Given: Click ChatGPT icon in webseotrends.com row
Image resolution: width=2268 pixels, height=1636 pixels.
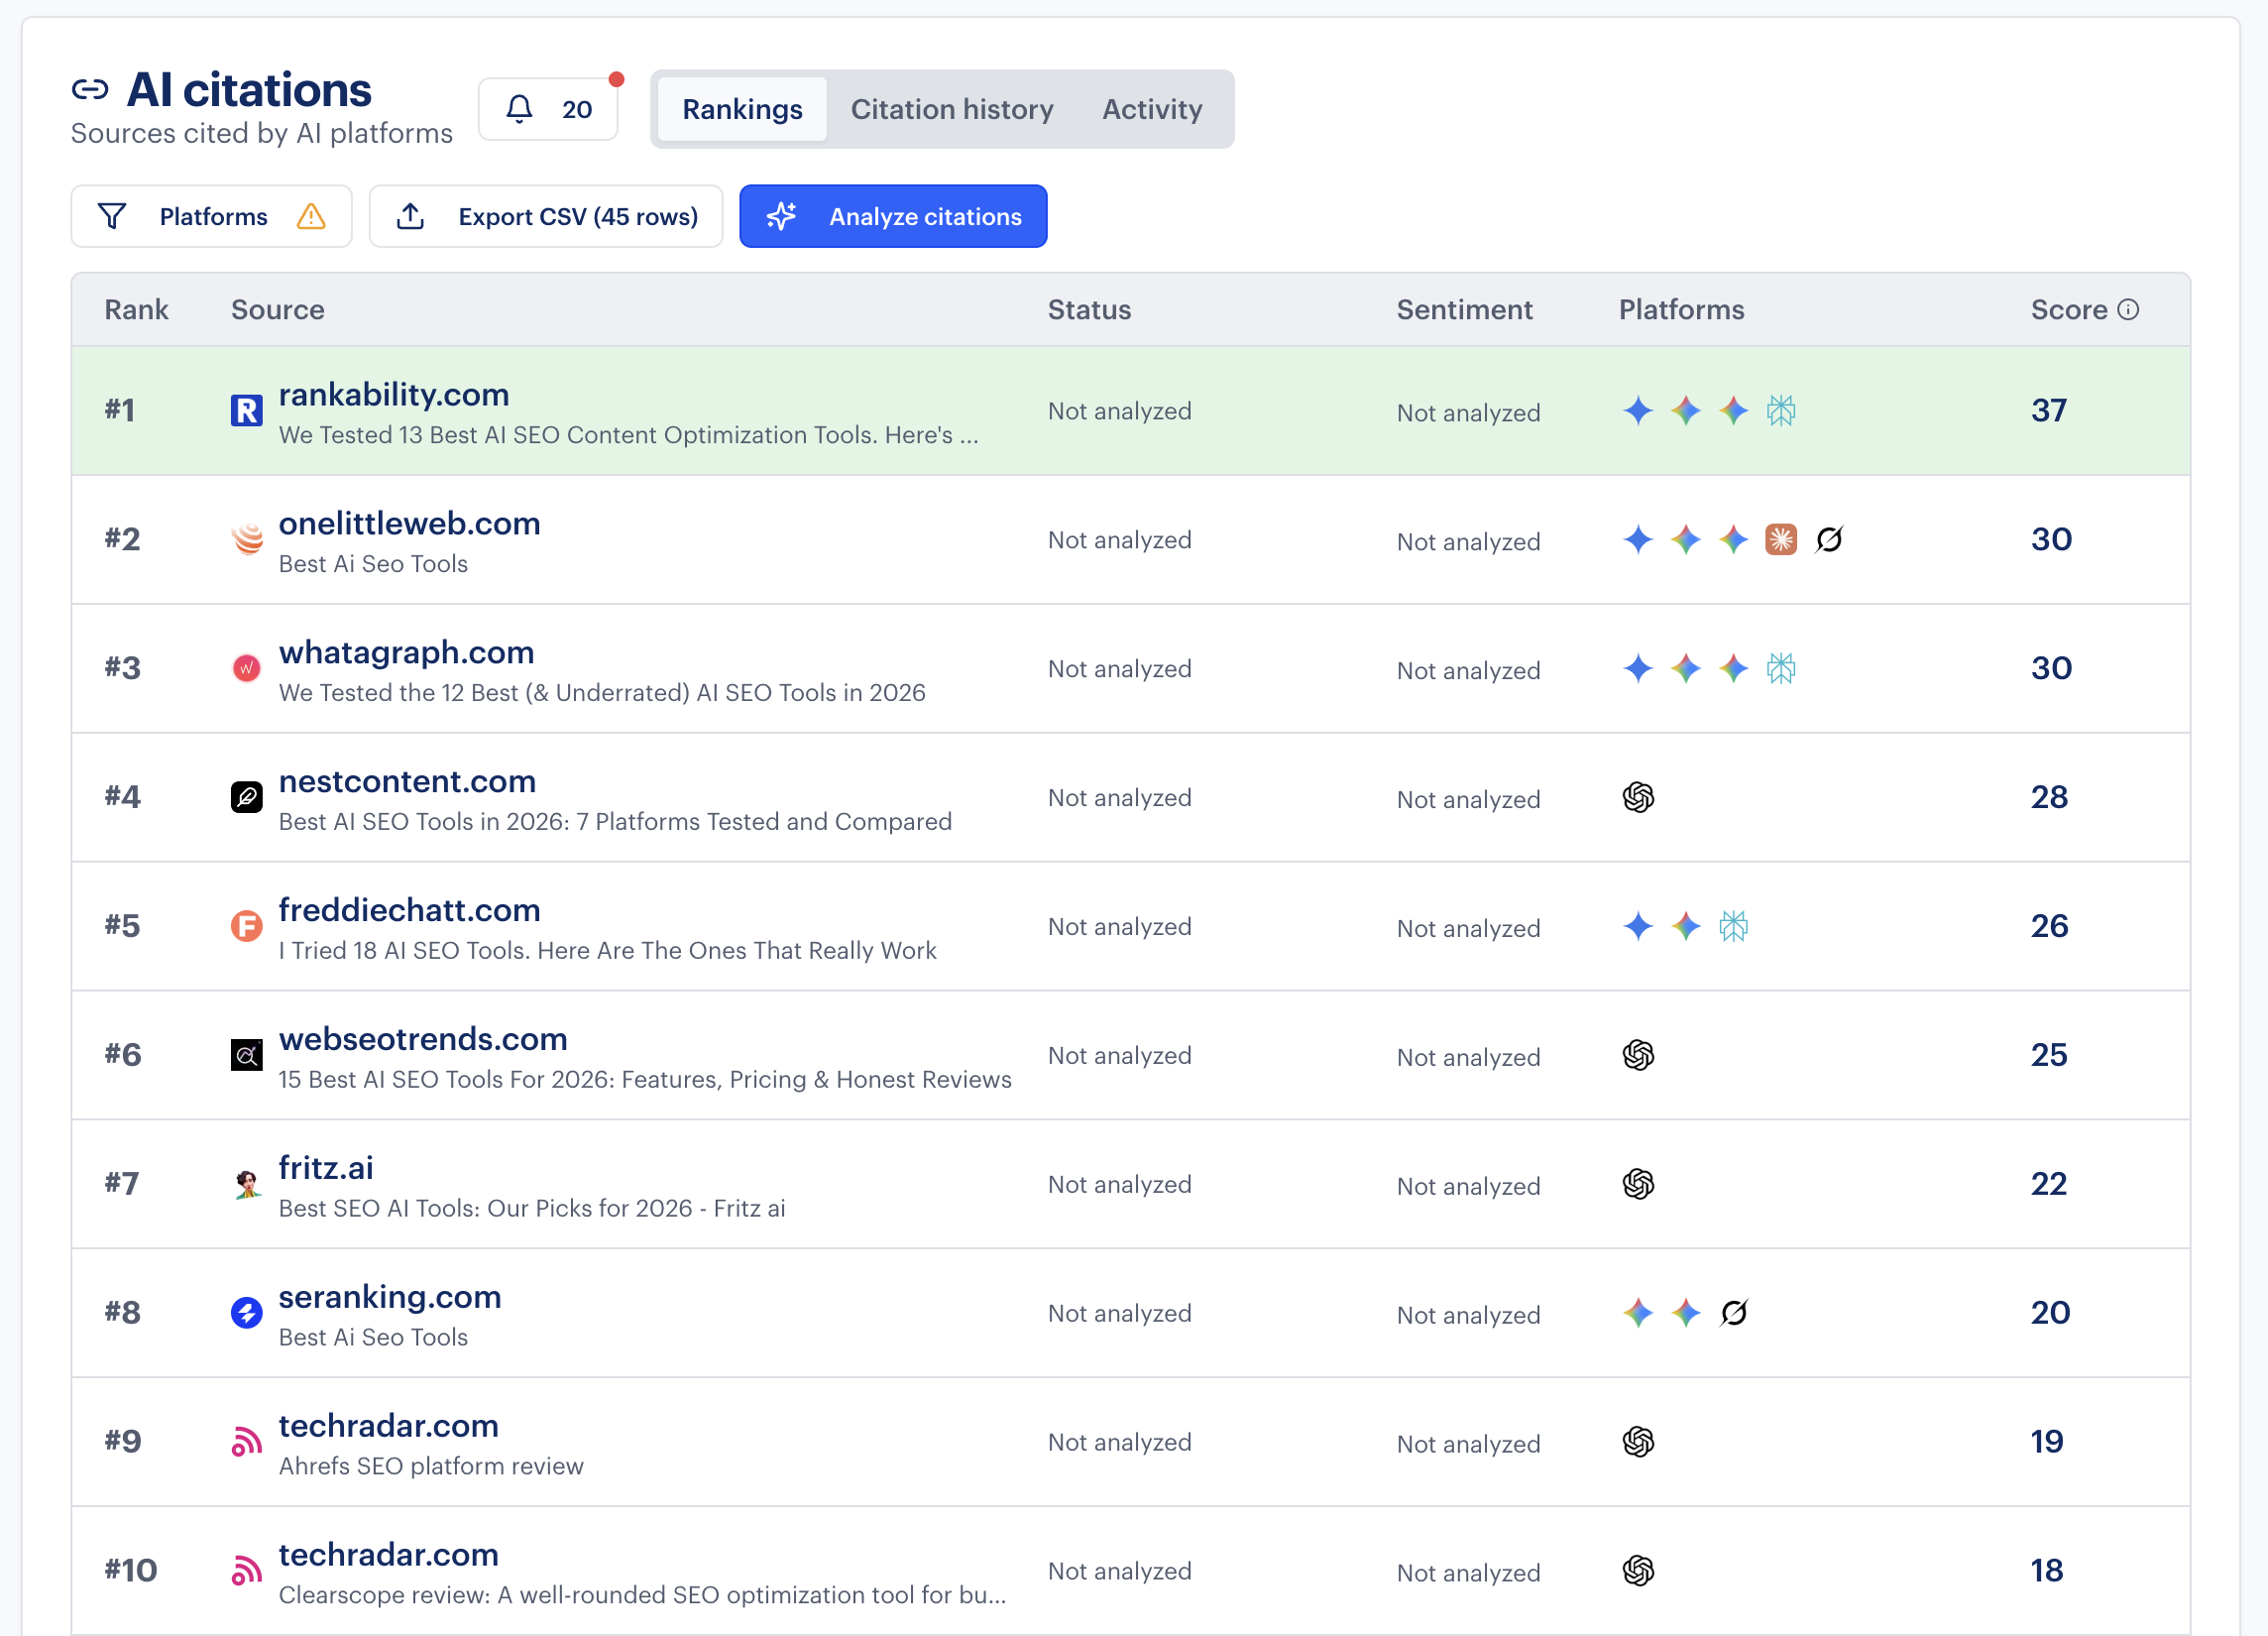Looking at the screenshot, I should (1638, 1055).
